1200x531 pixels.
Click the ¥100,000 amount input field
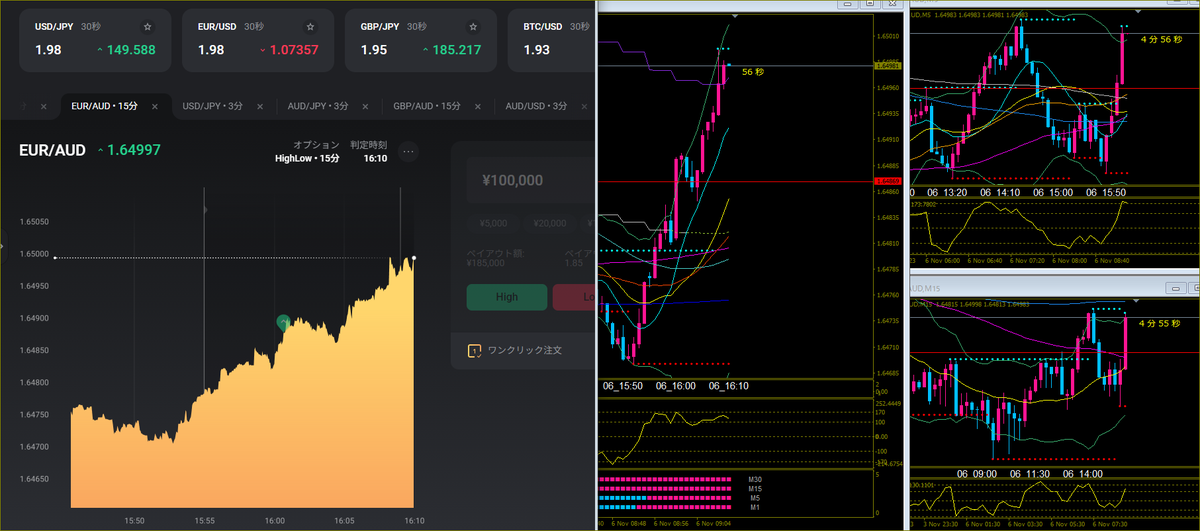point(530,180)
